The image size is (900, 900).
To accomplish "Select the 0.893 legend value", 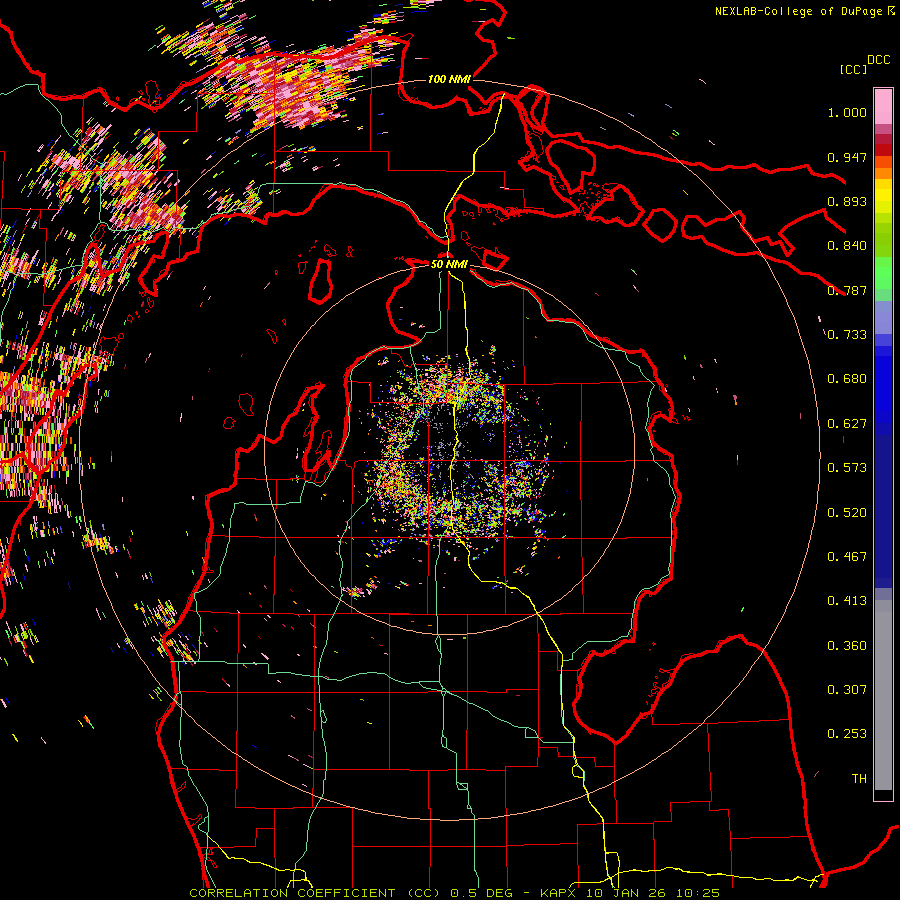I will coord(847,201).
